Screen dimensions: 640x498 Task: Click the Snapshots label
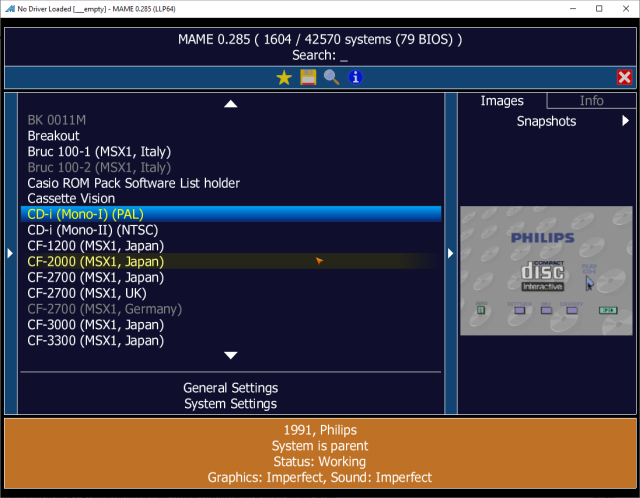546,121
